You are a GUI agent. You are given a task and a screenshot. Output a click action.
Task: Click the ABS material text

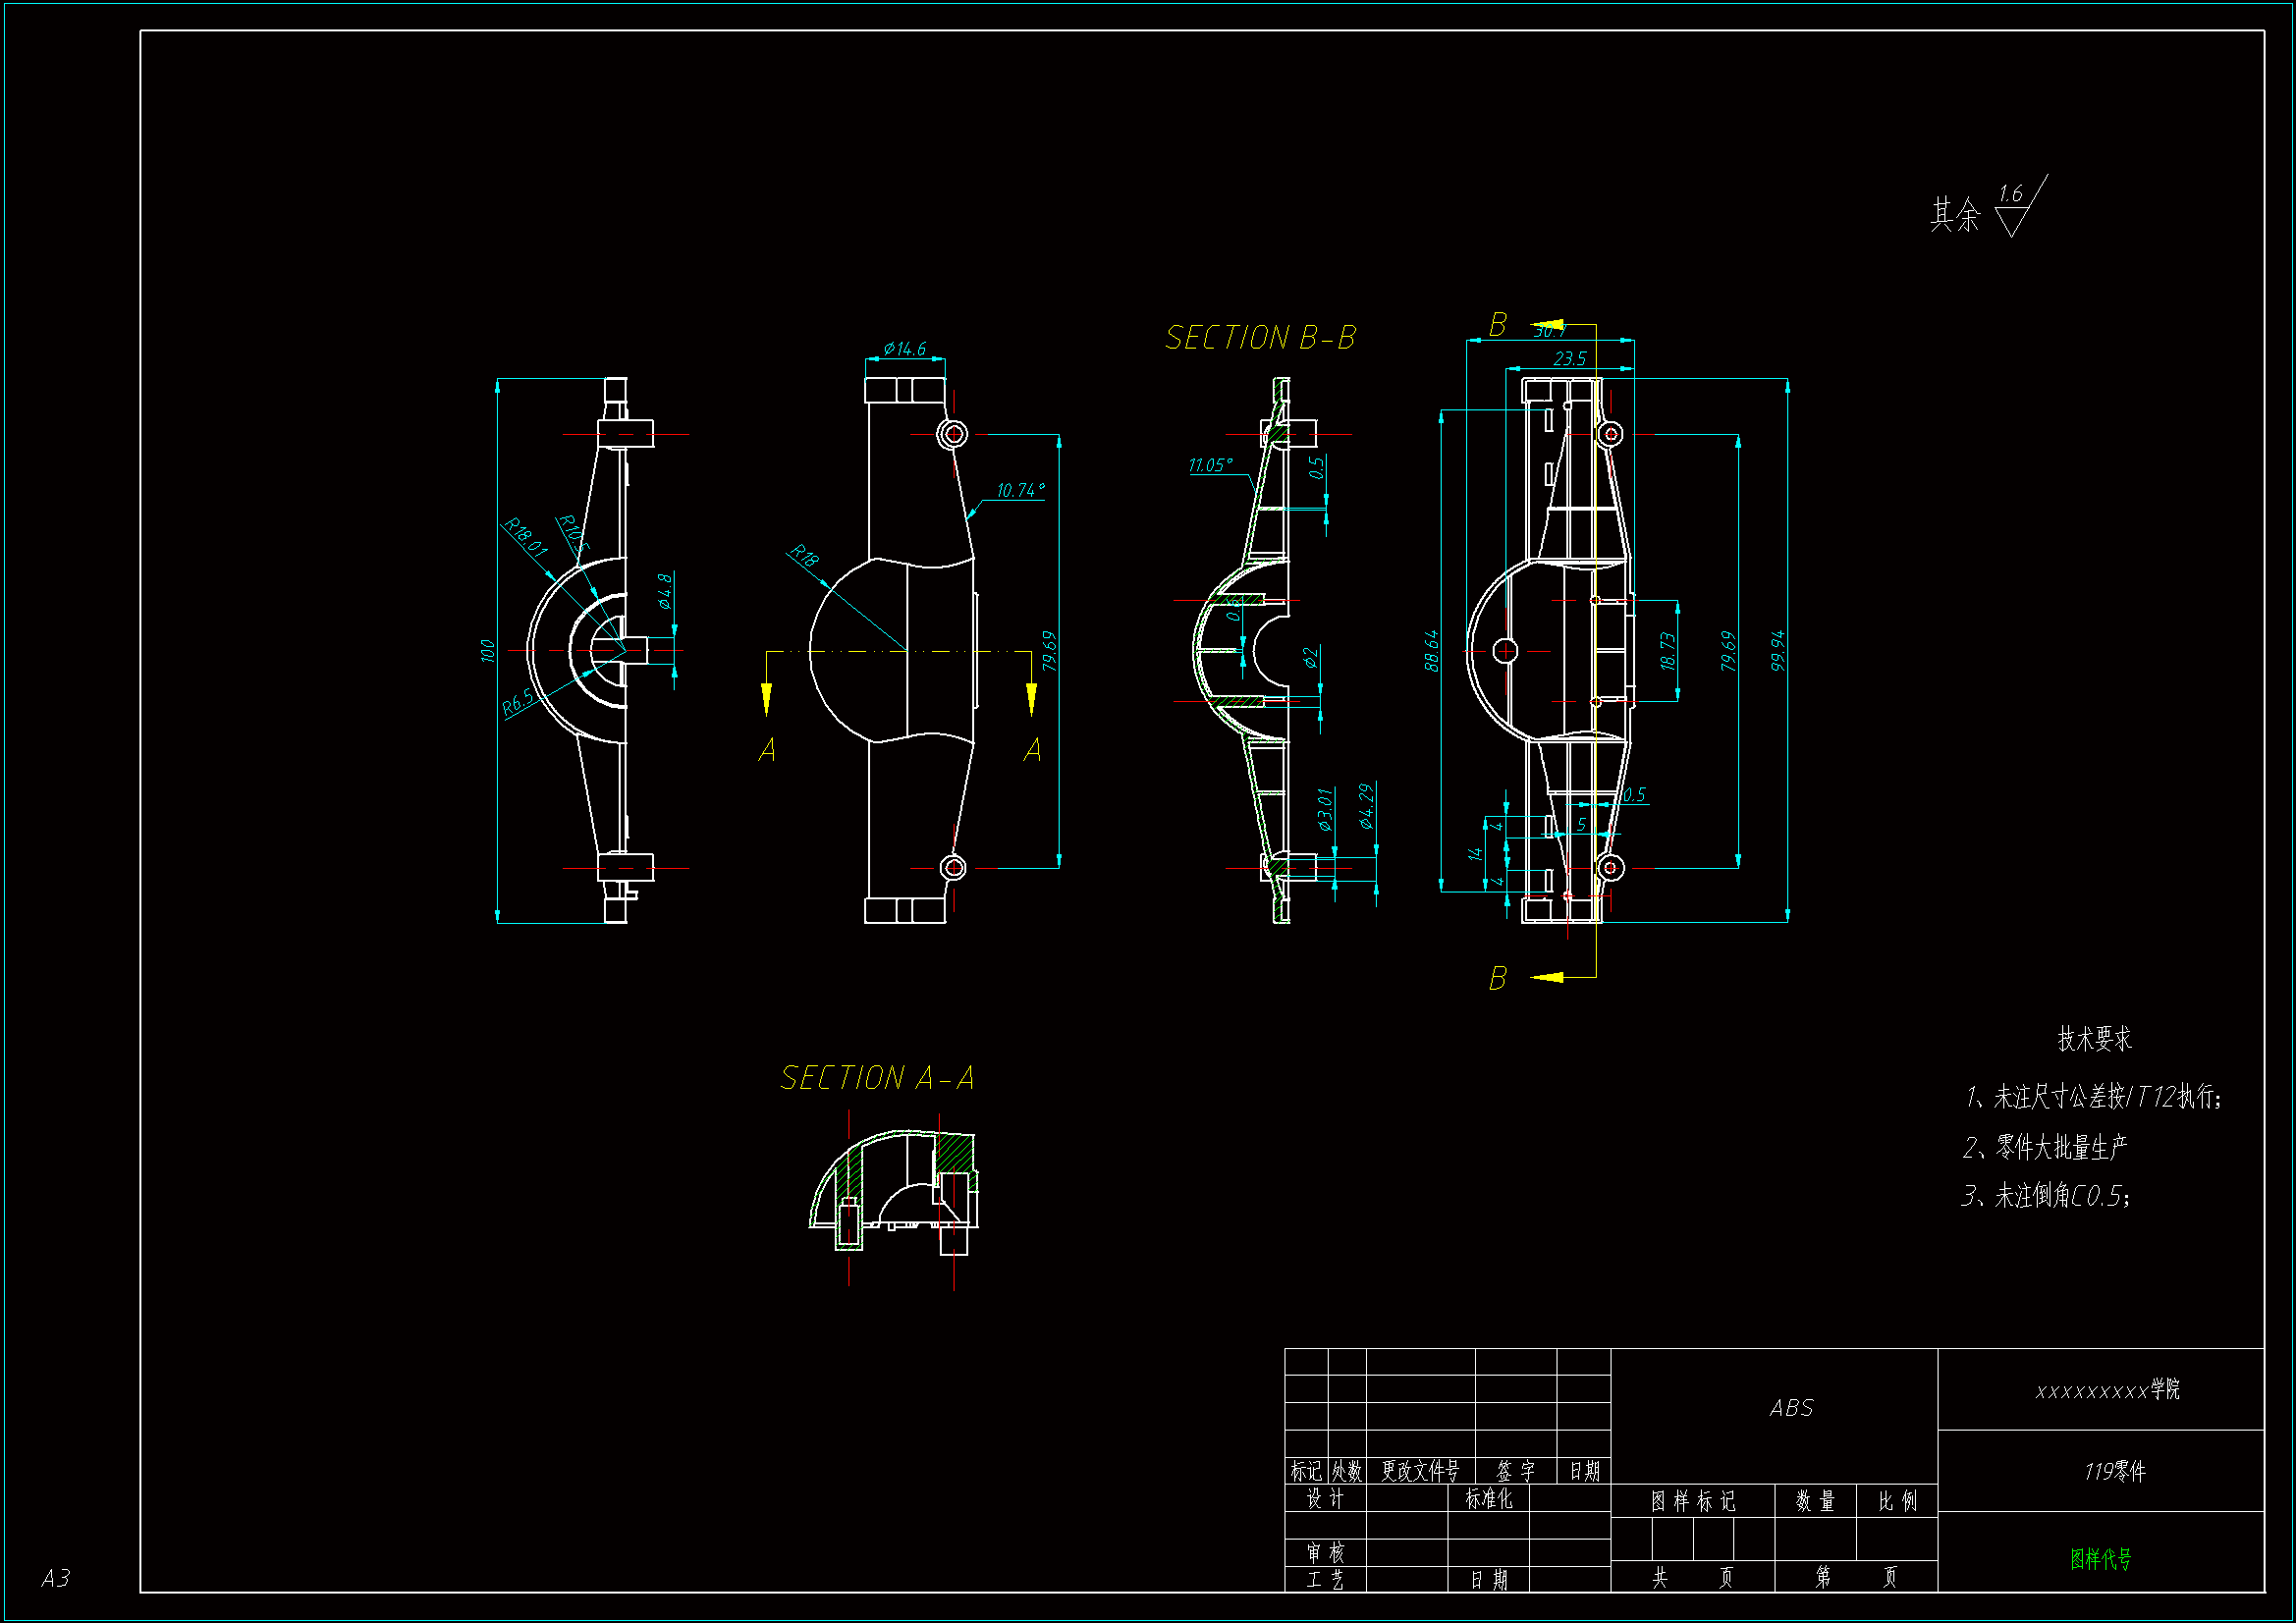coord(1790,1408)
